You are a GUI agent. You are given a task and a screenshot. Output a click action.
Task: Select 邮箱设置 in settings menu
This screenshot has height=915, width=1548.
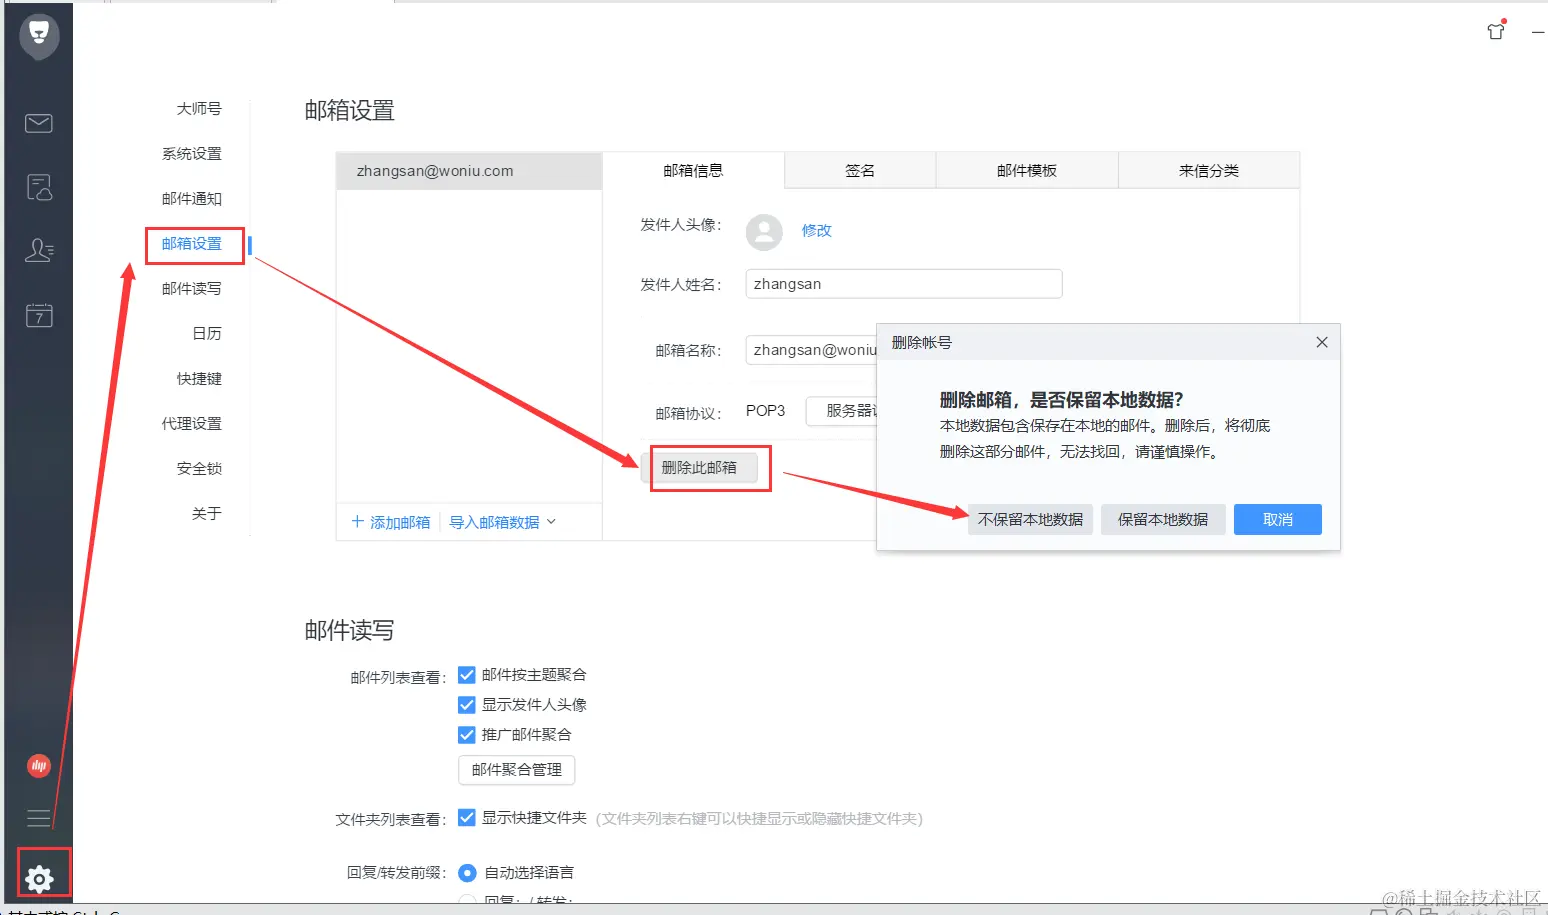pyautogui.click(x=192, y=243)
